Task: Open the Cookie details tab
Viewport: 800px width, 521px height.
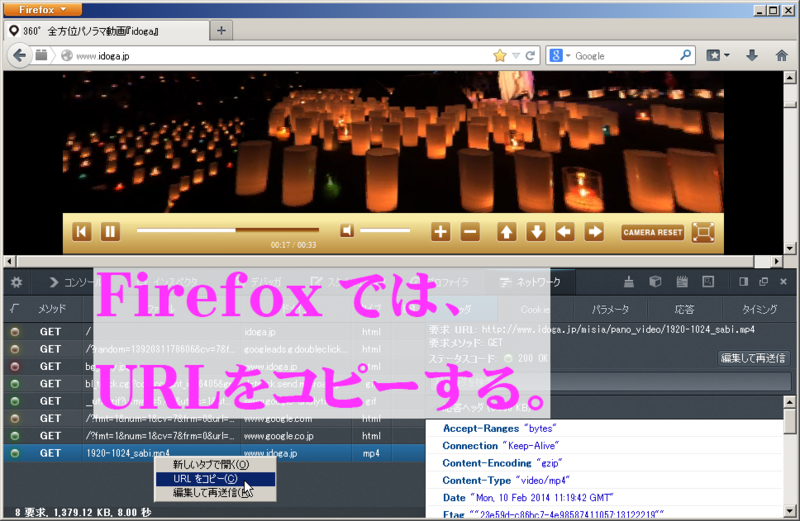Action: tap(535, 309)
